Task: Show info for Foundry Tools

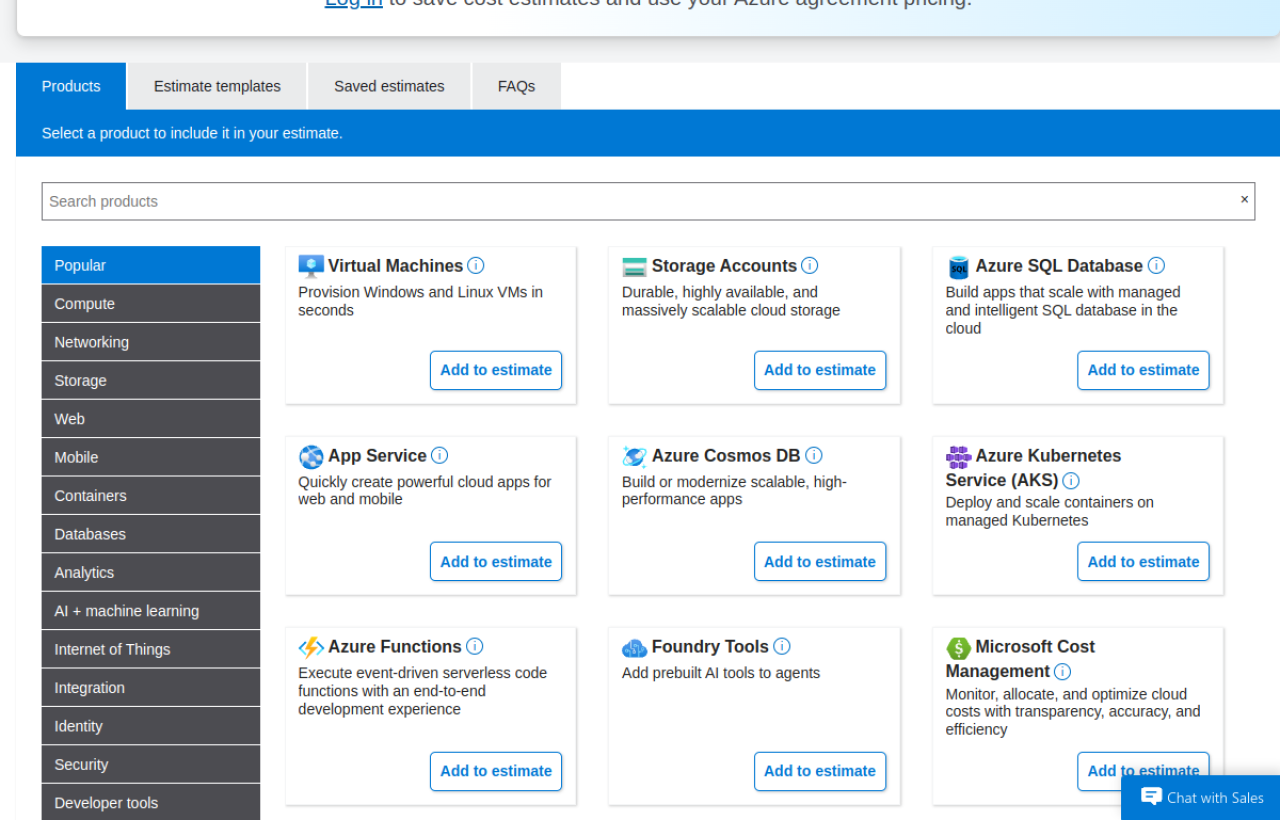Action: [x=782, y=646]
